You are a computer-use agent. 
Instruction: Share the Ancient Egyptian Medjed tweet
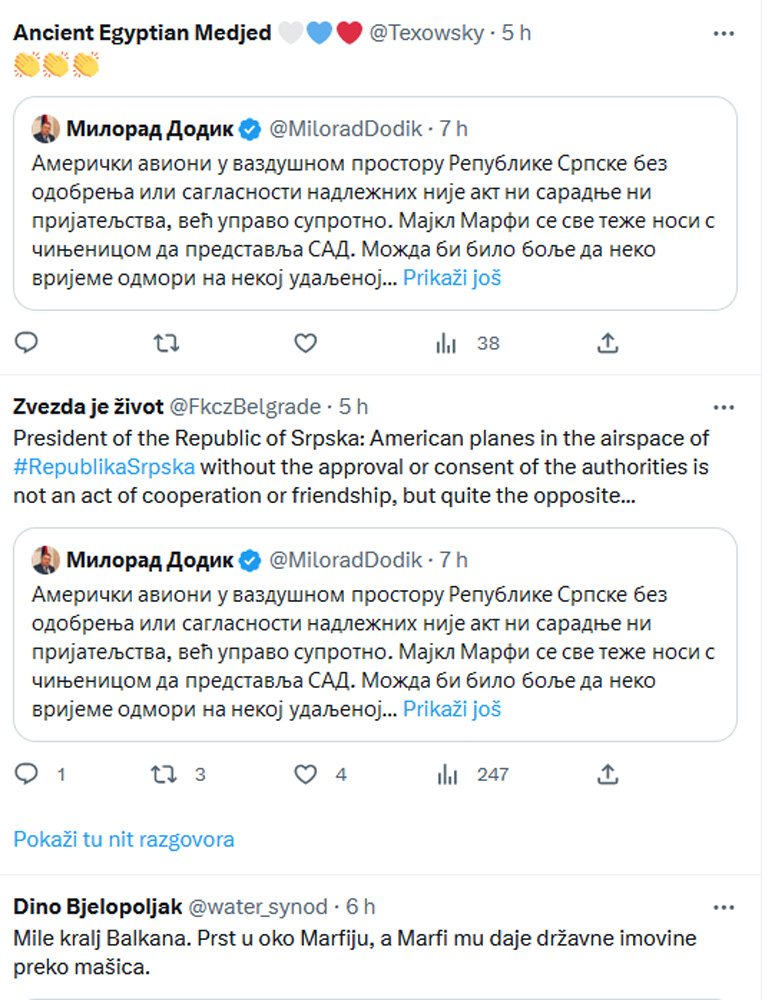click(x=608, y=343)
